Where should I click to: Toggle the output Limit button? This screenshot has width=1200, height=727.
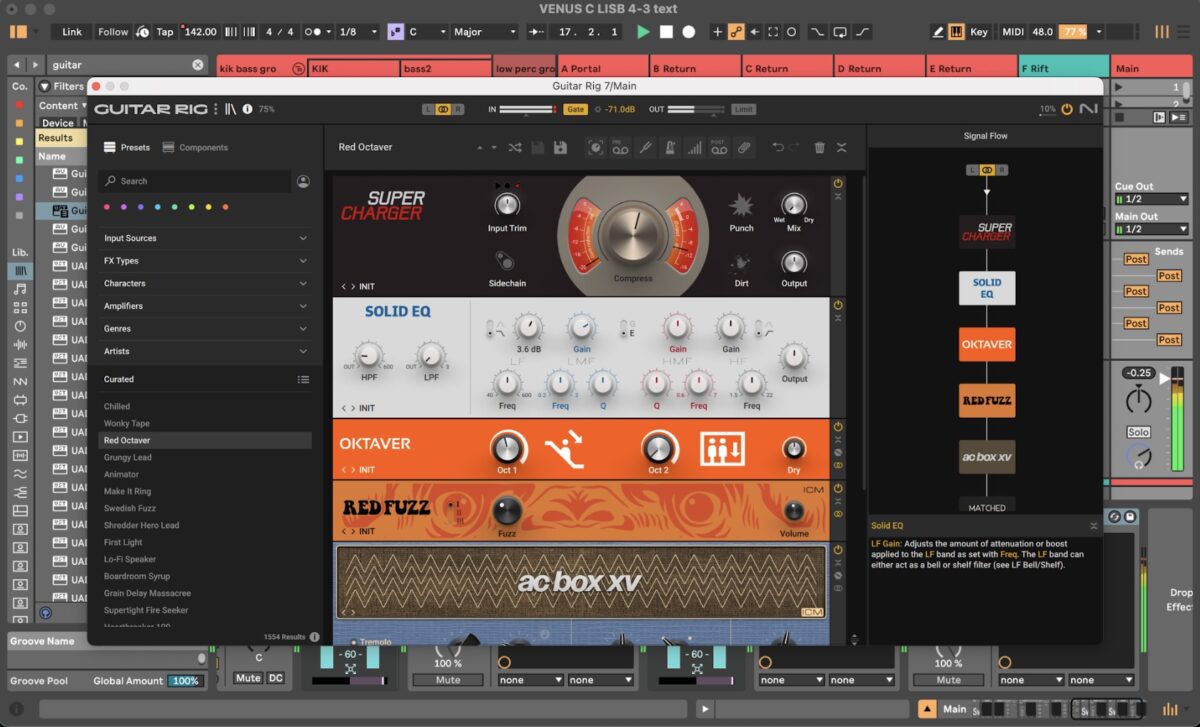[x=743, y=109]
